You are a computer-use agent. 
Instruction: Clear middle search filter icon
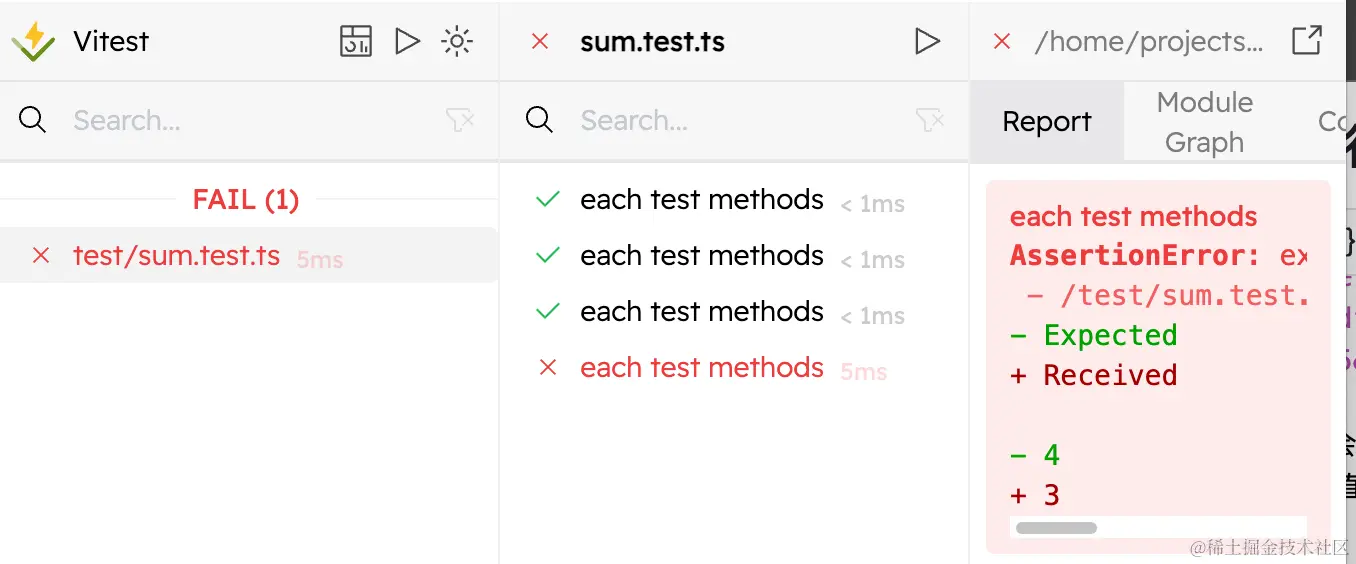tap(930, 121)
